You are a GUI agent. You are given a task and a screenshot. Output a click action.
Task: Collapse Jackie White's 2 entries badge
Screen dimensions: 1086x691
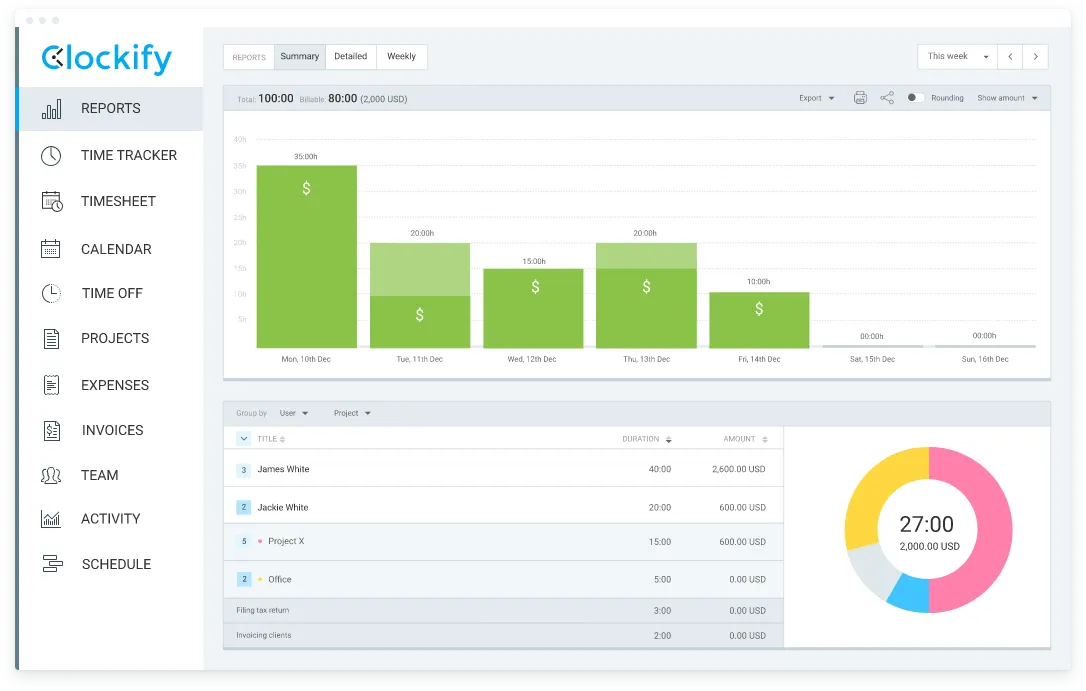[x=244, y=508]
